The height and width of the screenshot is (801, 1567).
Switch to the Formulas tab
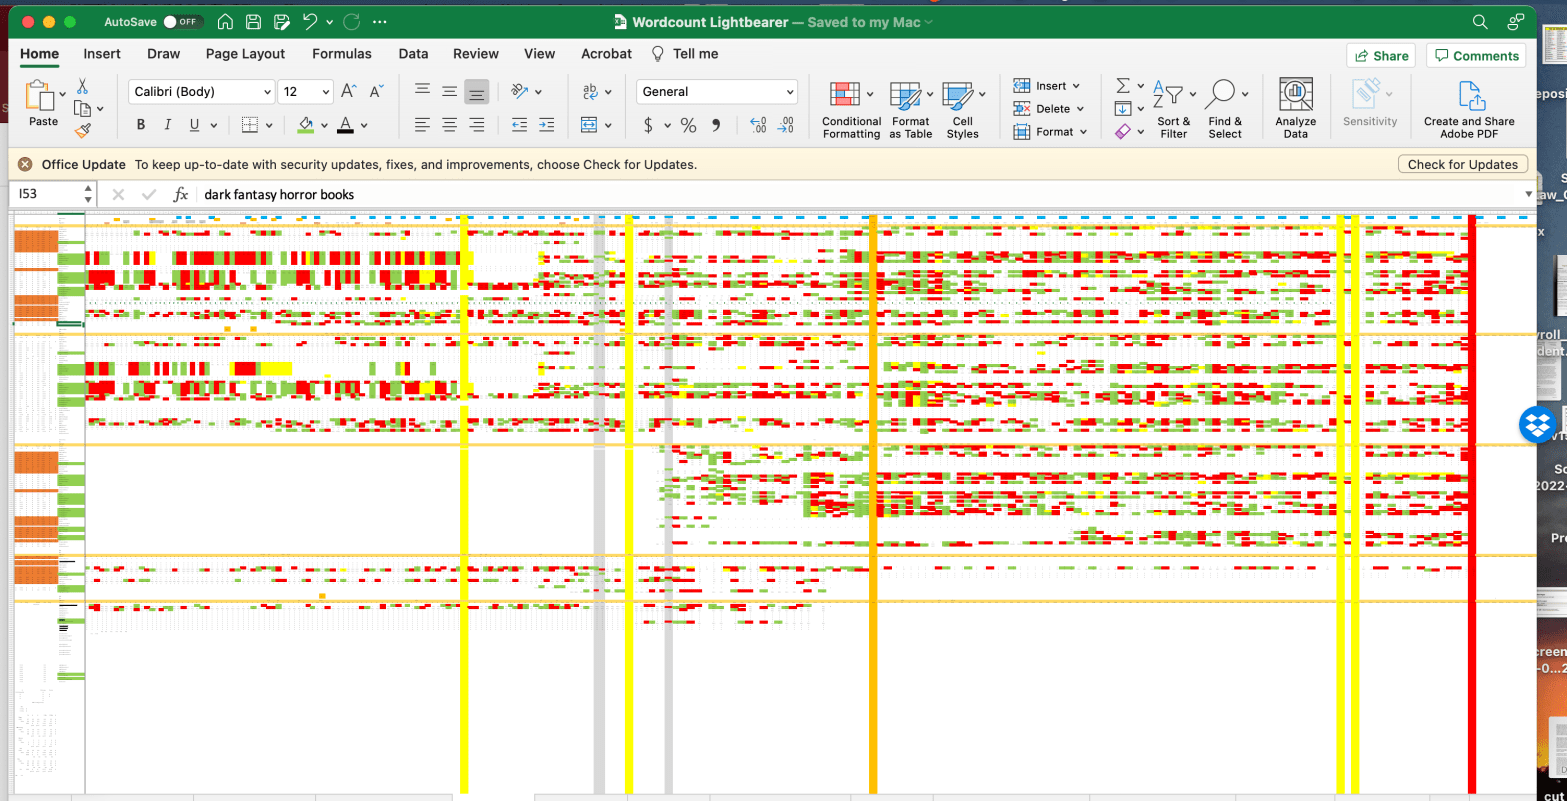click(341, 54)
